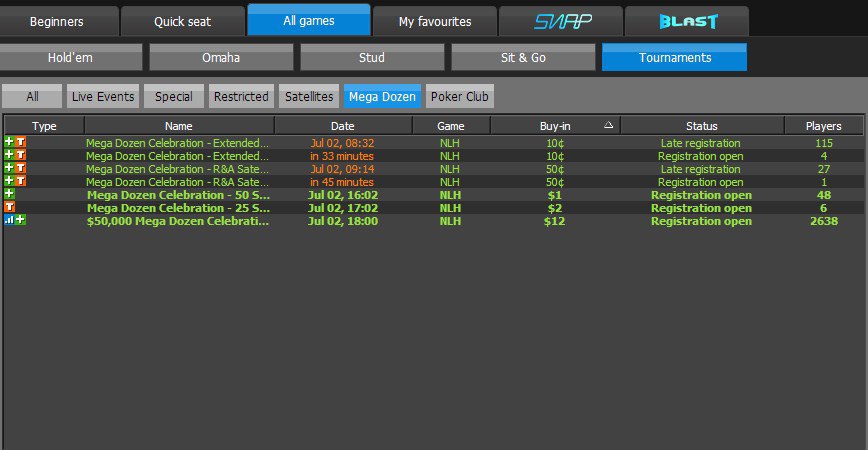Sort by the Type column header

coord(44,126)
